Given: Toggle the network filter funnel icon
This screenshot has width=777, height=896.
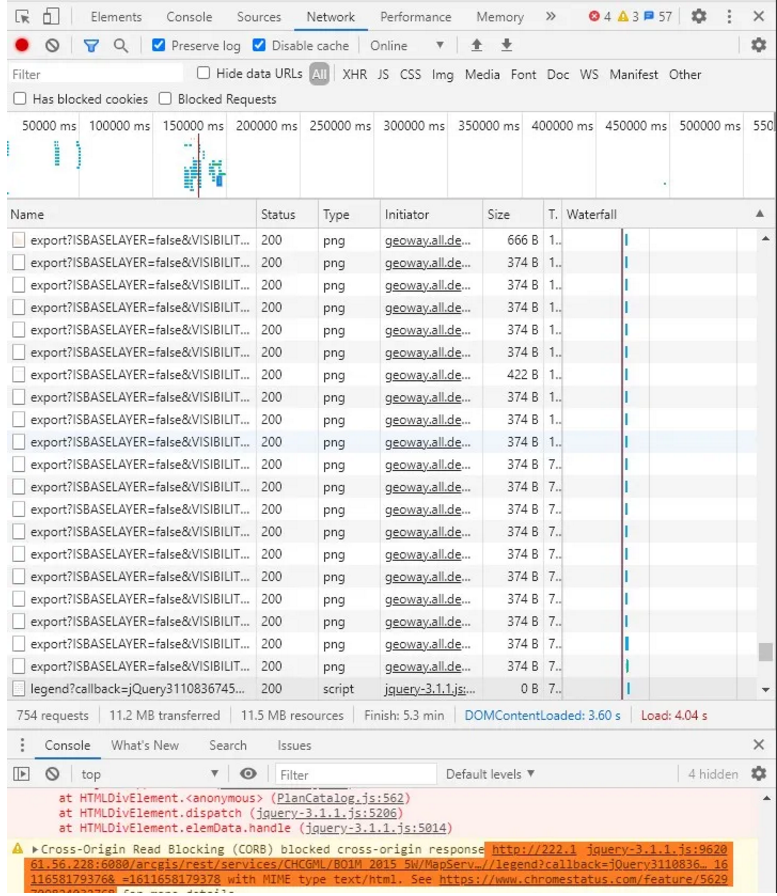Looking at the screenshot, I should tap(91, 46).
